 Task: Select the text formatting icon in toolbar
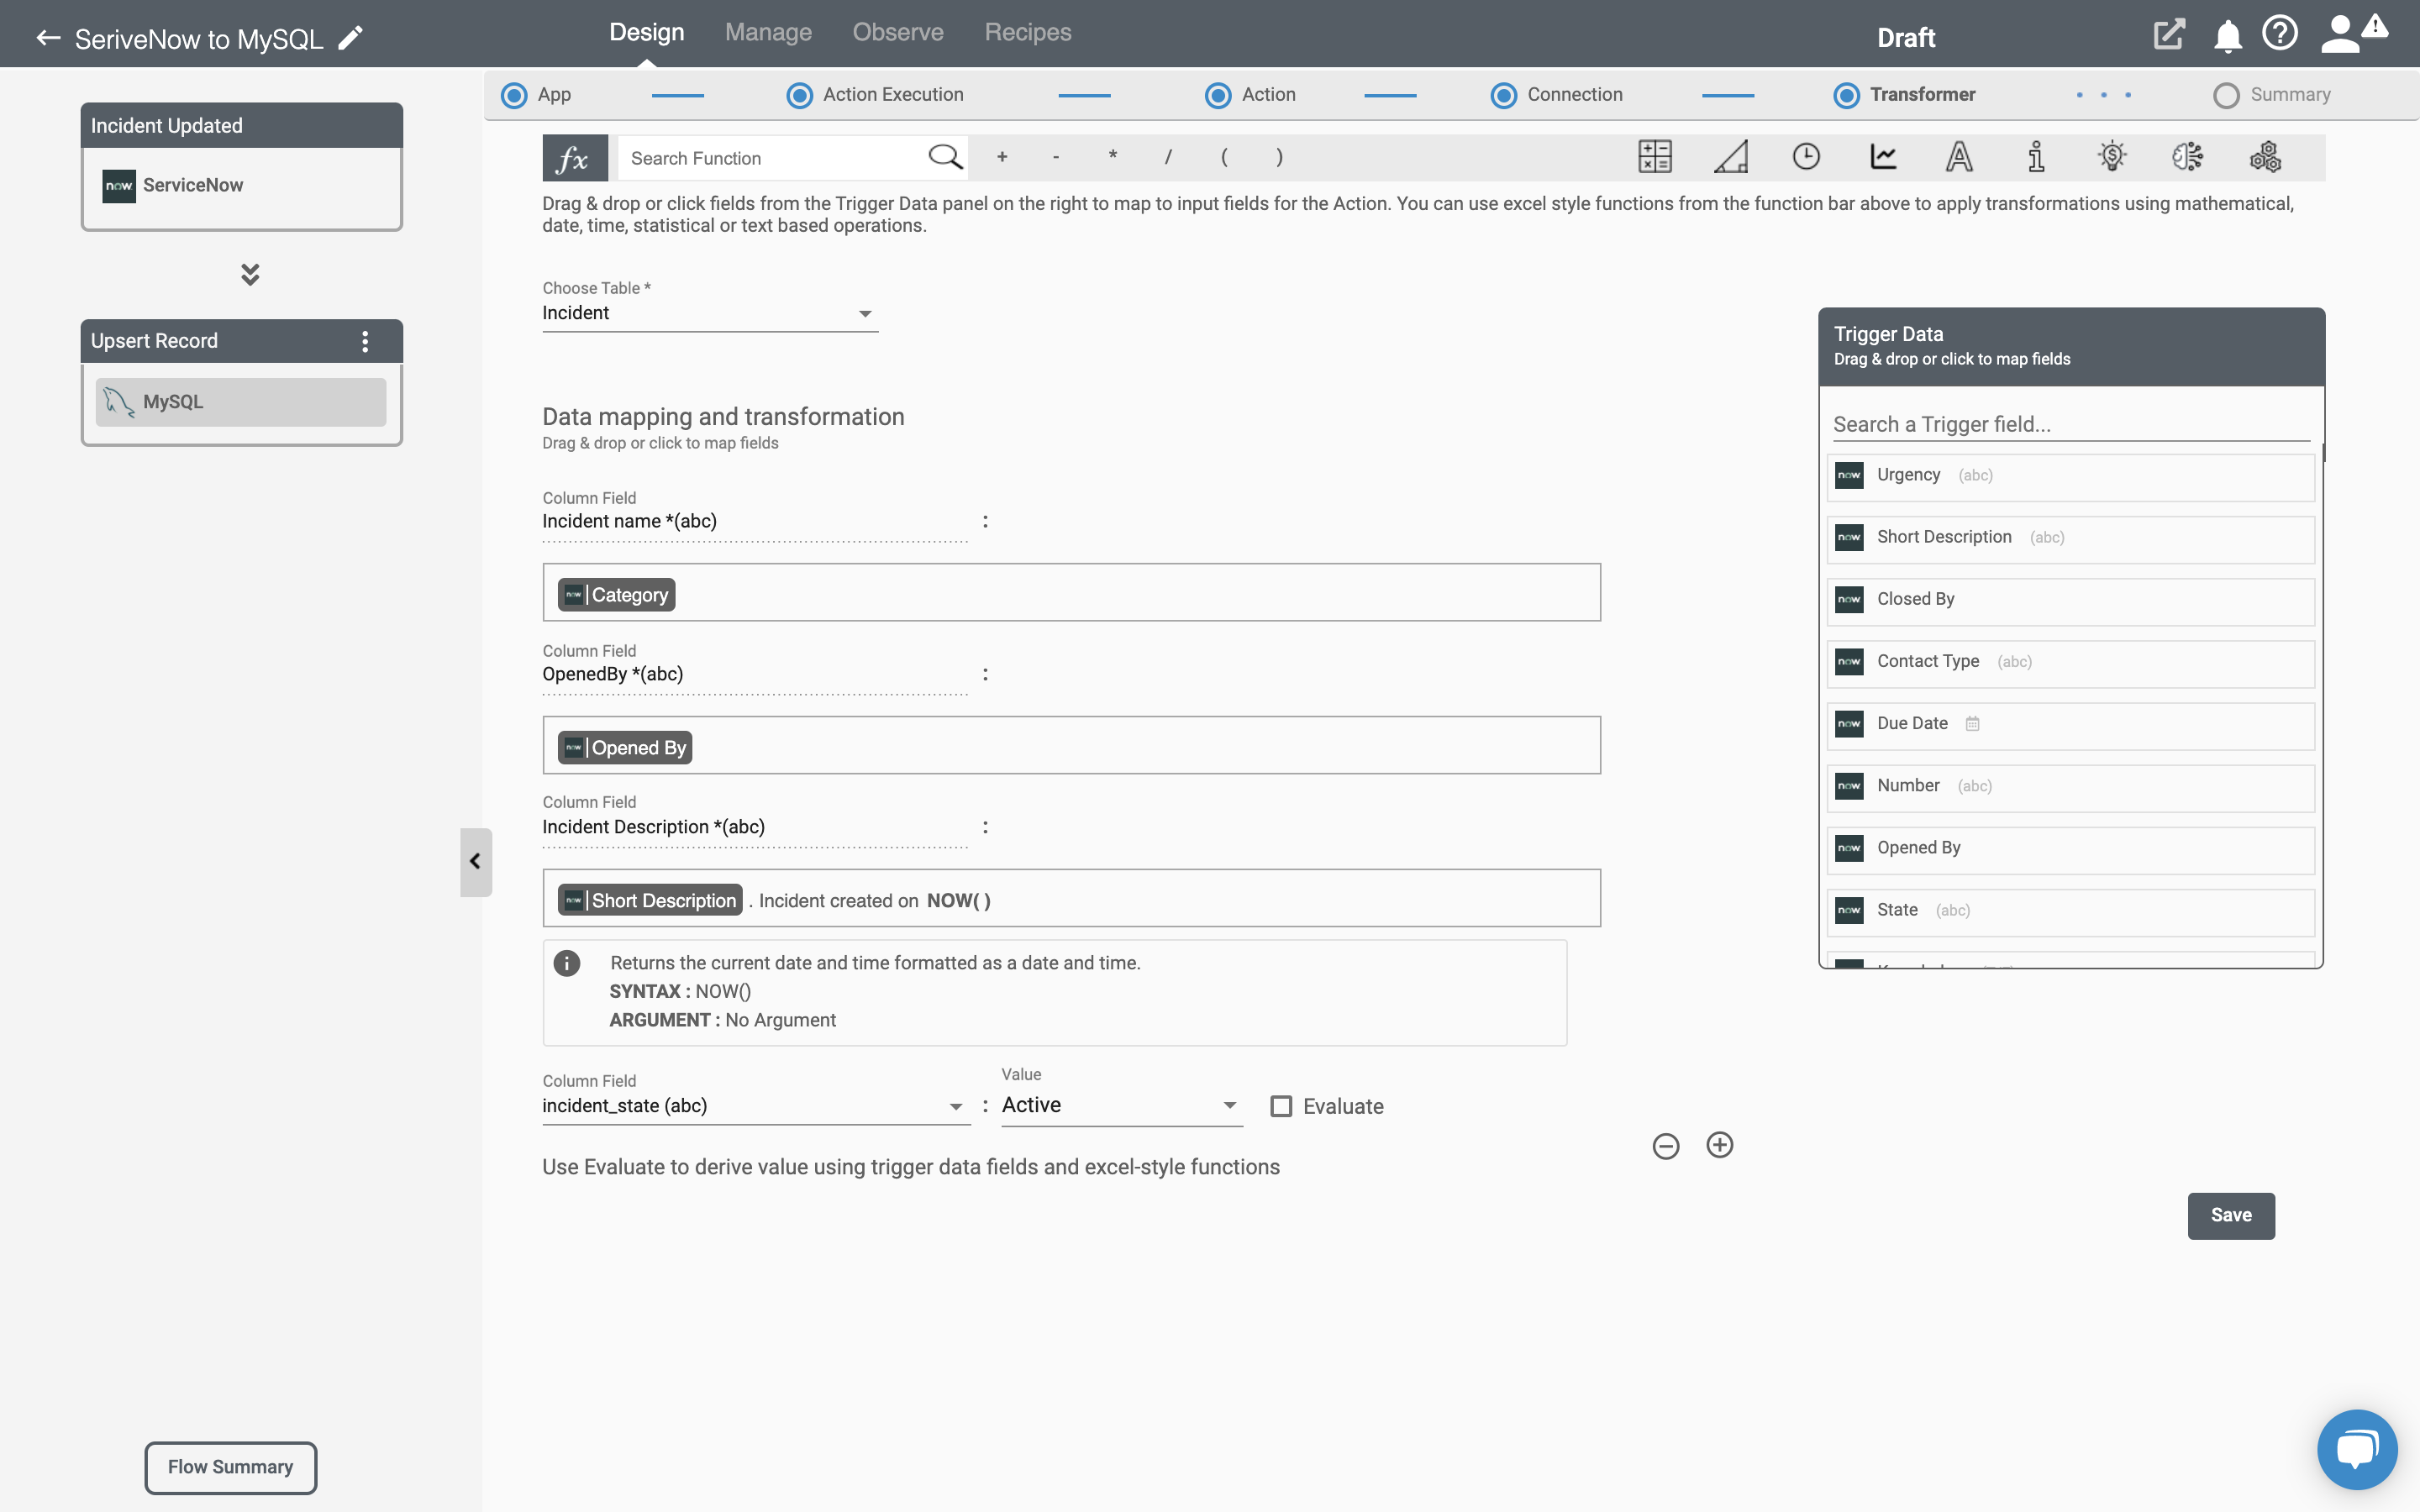pos(1959,157)
